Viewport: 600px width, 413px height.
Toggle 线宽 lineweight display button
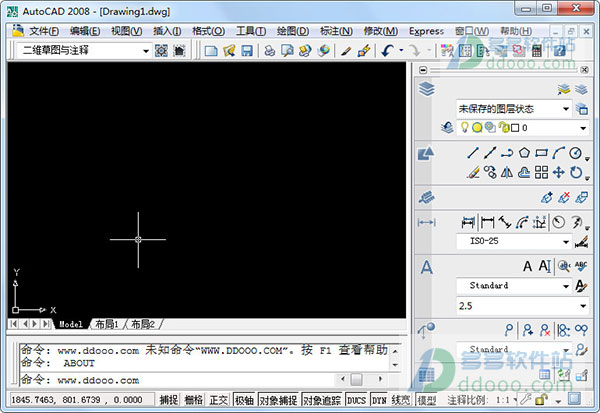401,400
